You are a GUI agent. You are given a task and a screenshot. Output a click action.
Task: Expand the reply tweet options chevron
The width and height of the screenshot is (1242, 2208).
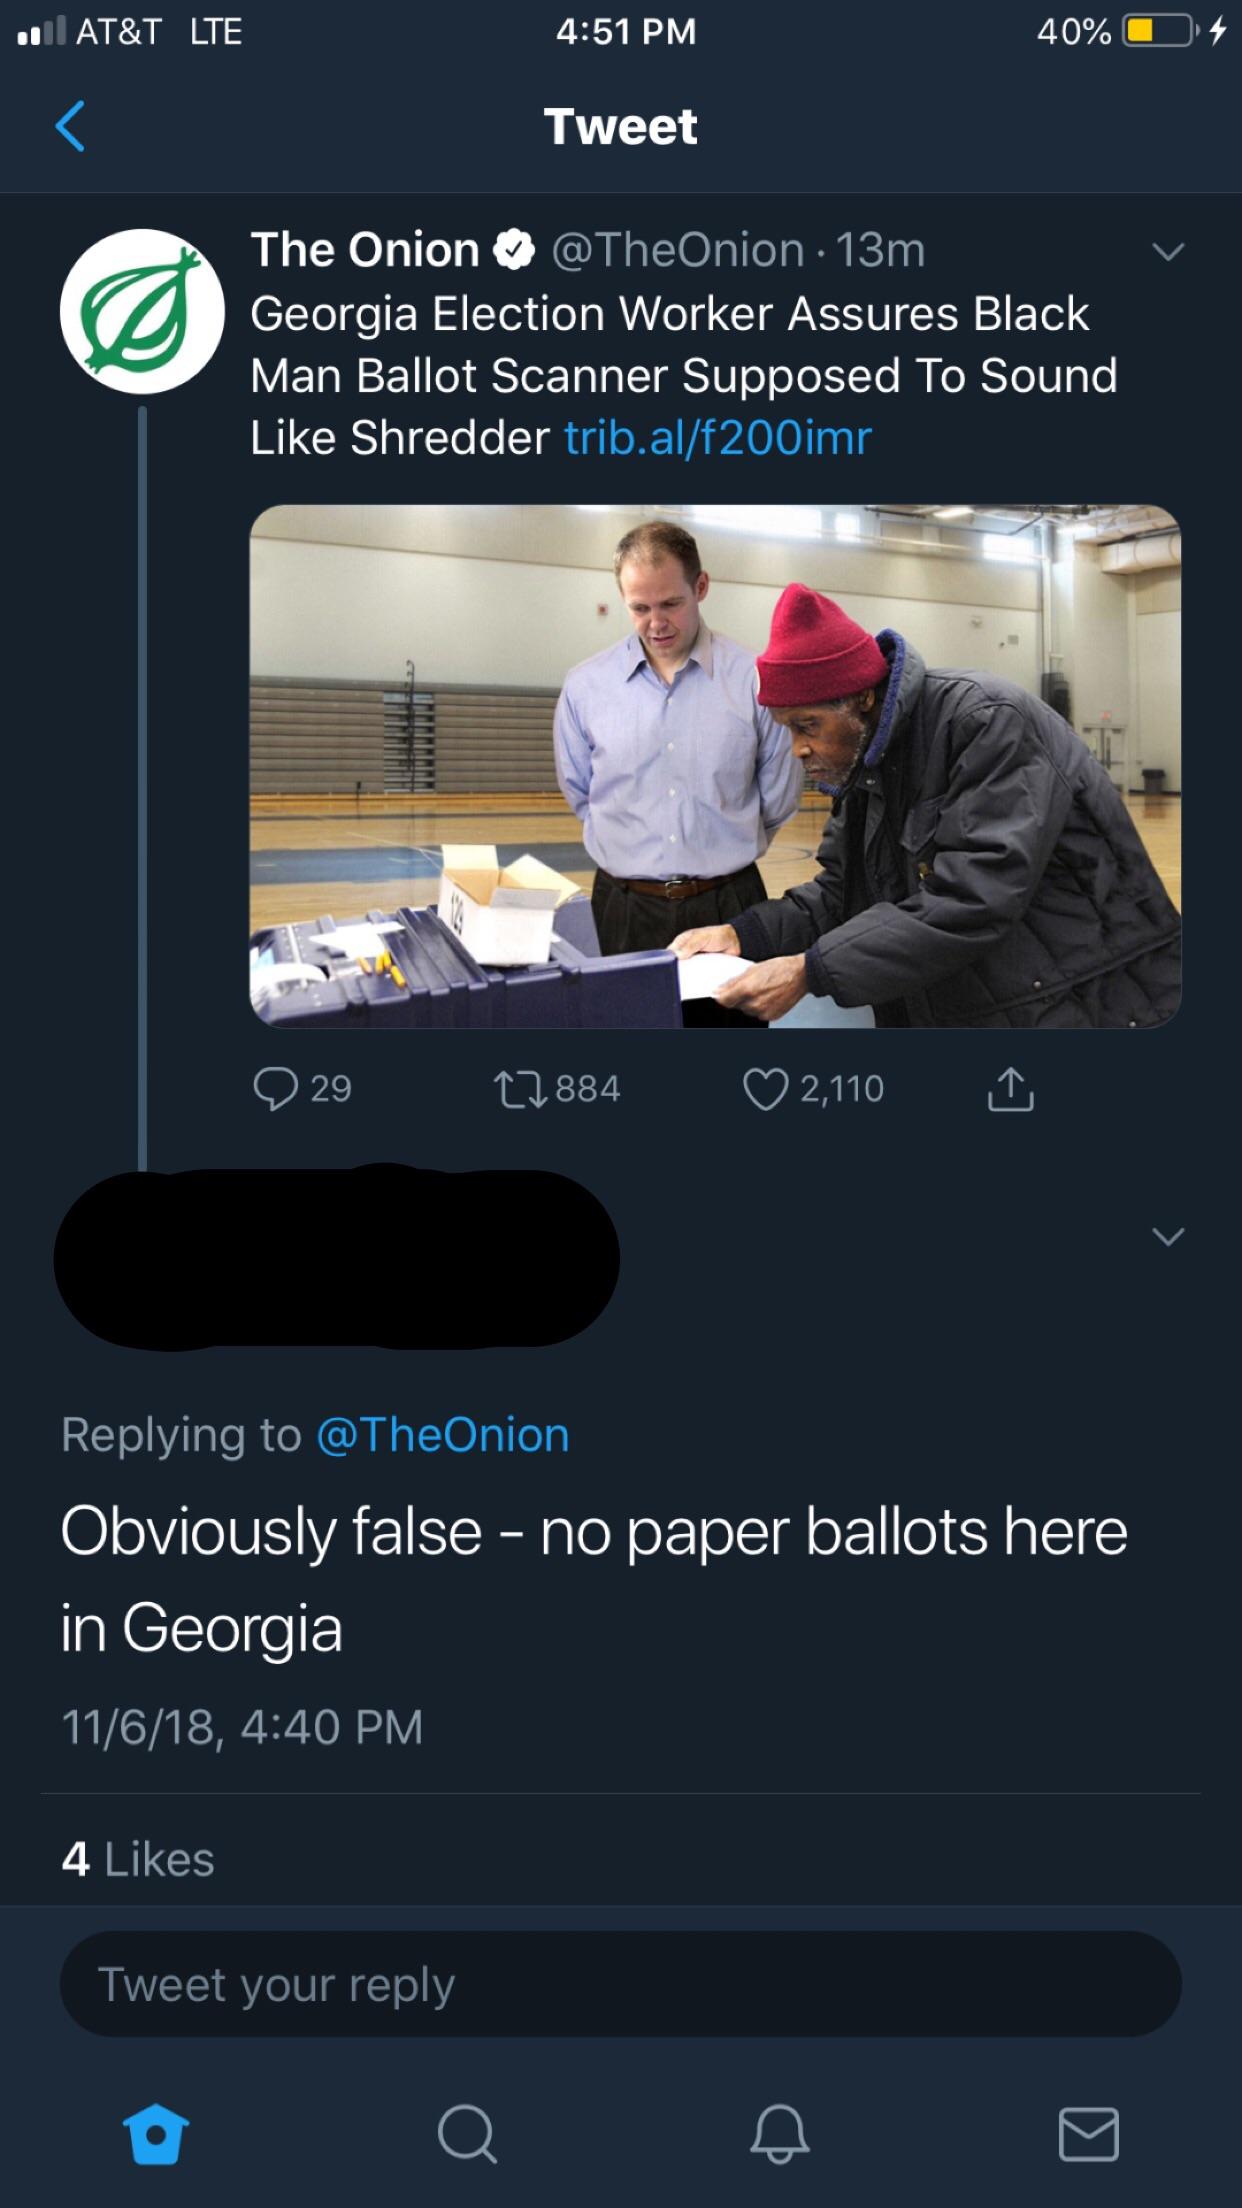tap(1167, 1237)
